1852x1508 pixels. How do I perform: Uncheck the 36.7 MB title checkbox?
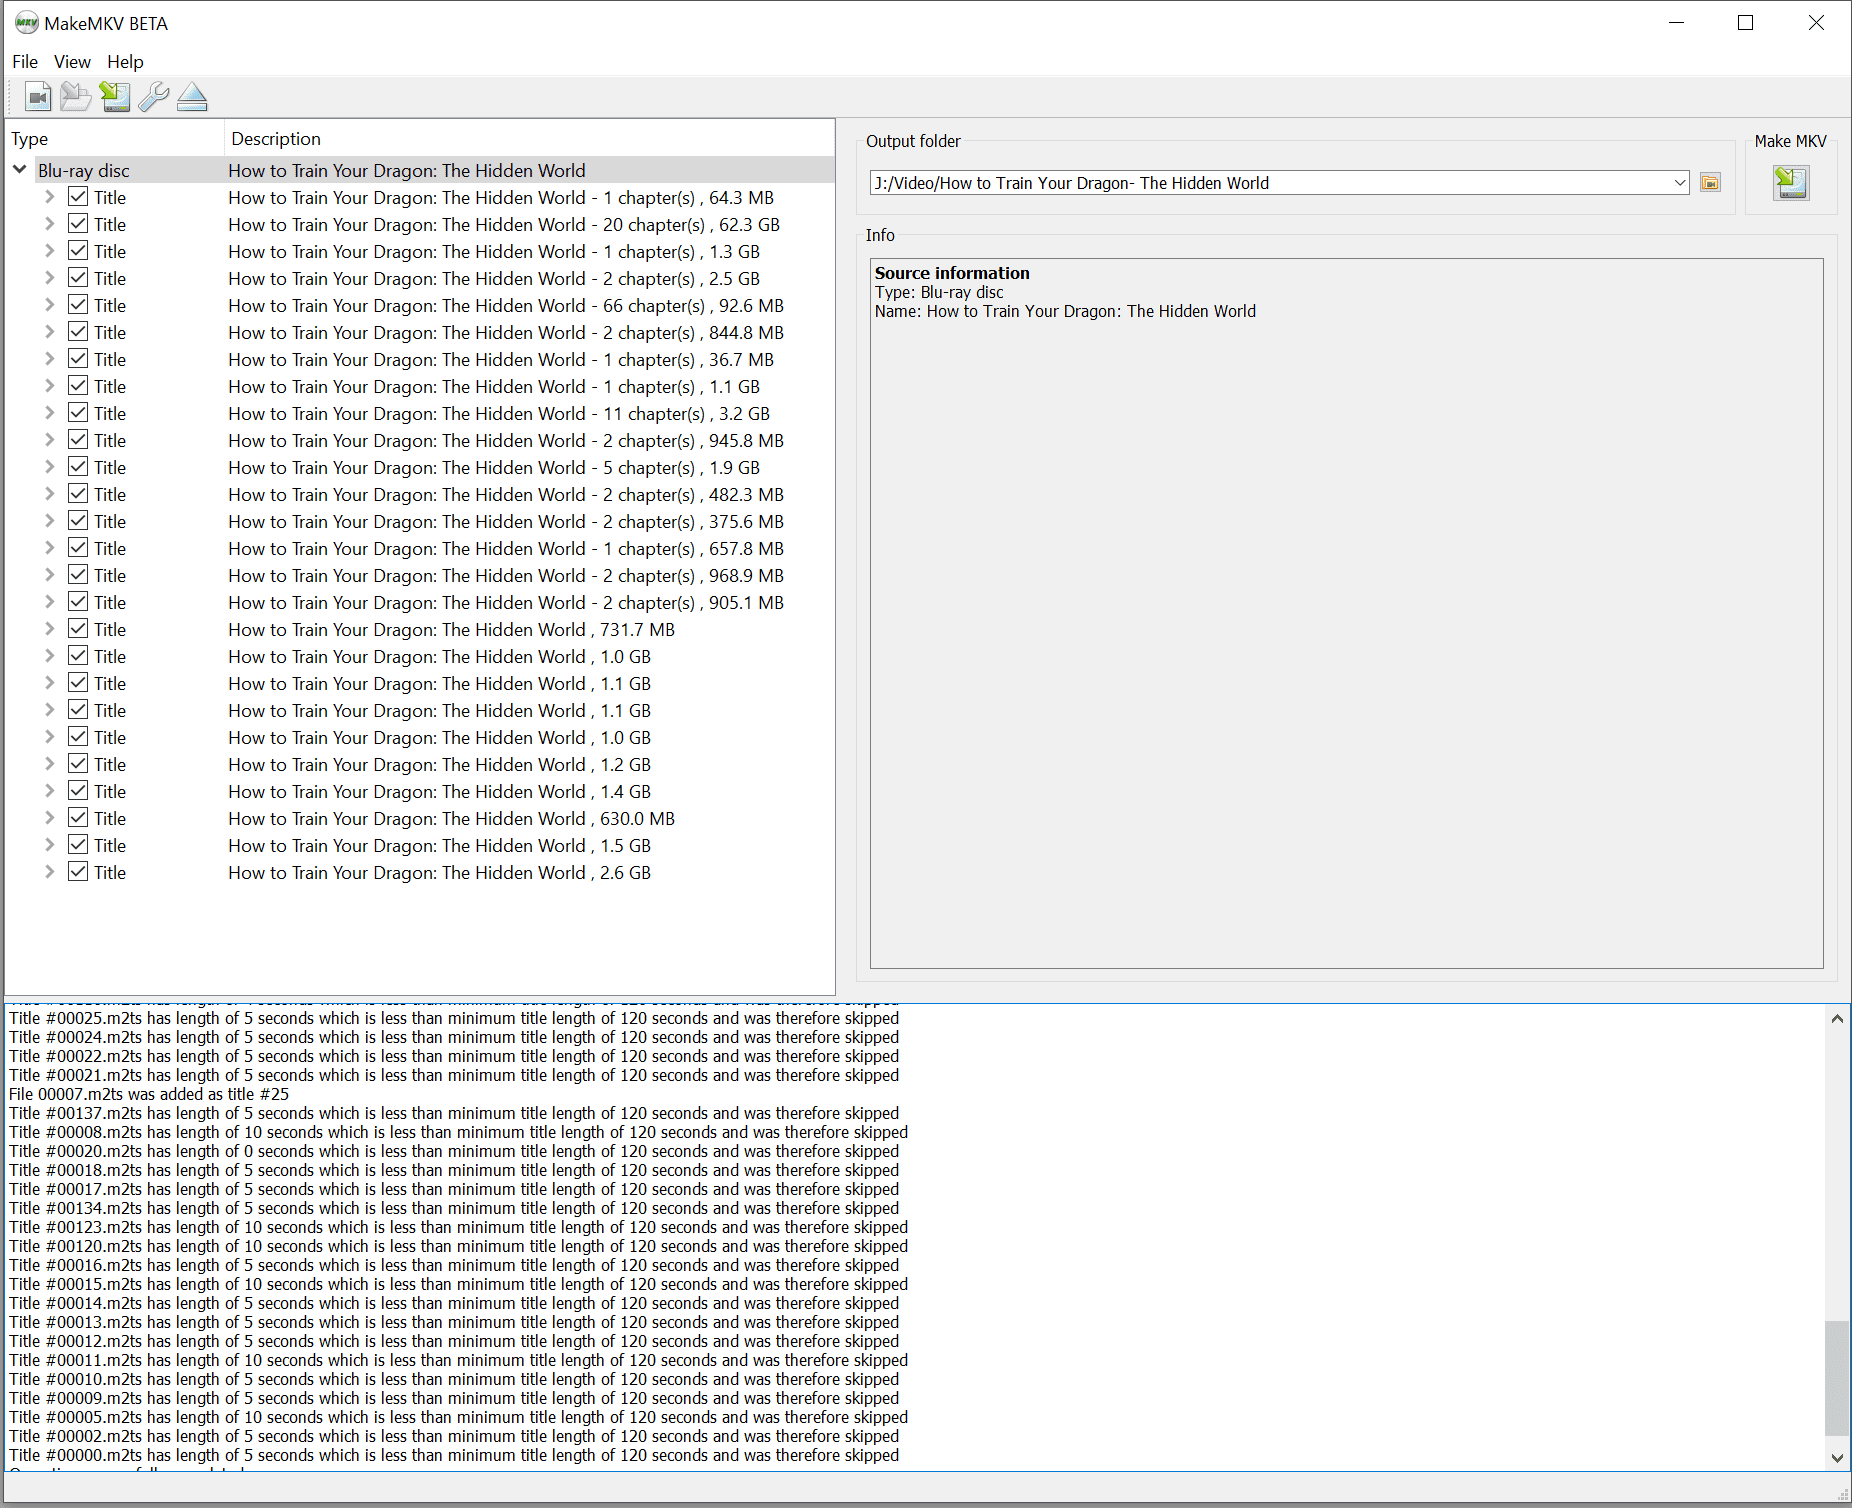(x=78, y=359)
